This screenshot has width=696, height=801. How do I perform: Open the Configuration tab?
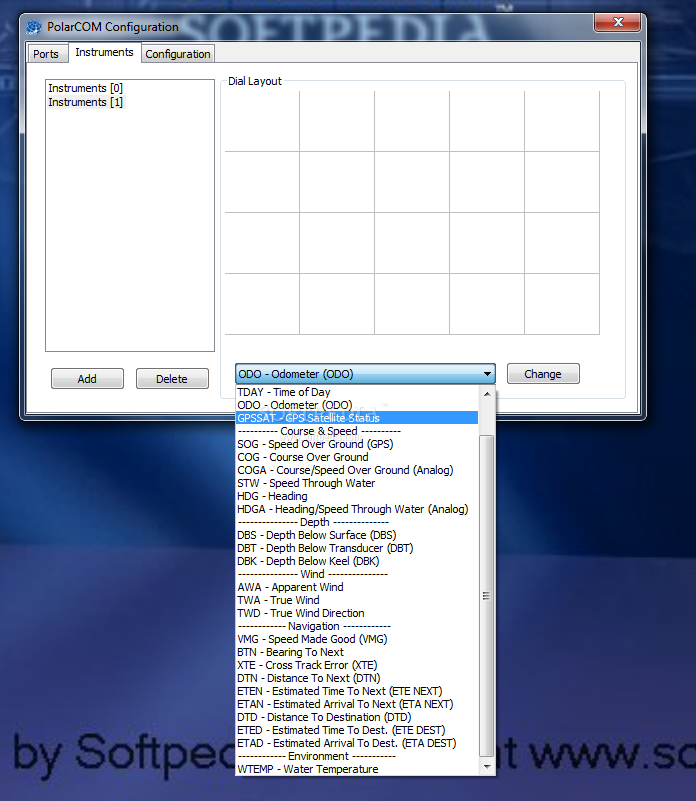point(178,54)
